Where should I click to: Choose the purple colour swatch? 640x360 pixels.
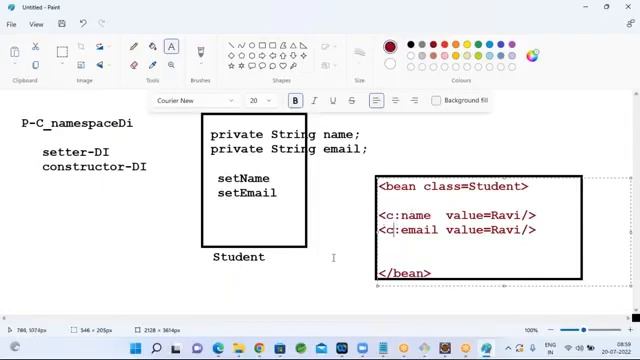(x=512, y=44)
